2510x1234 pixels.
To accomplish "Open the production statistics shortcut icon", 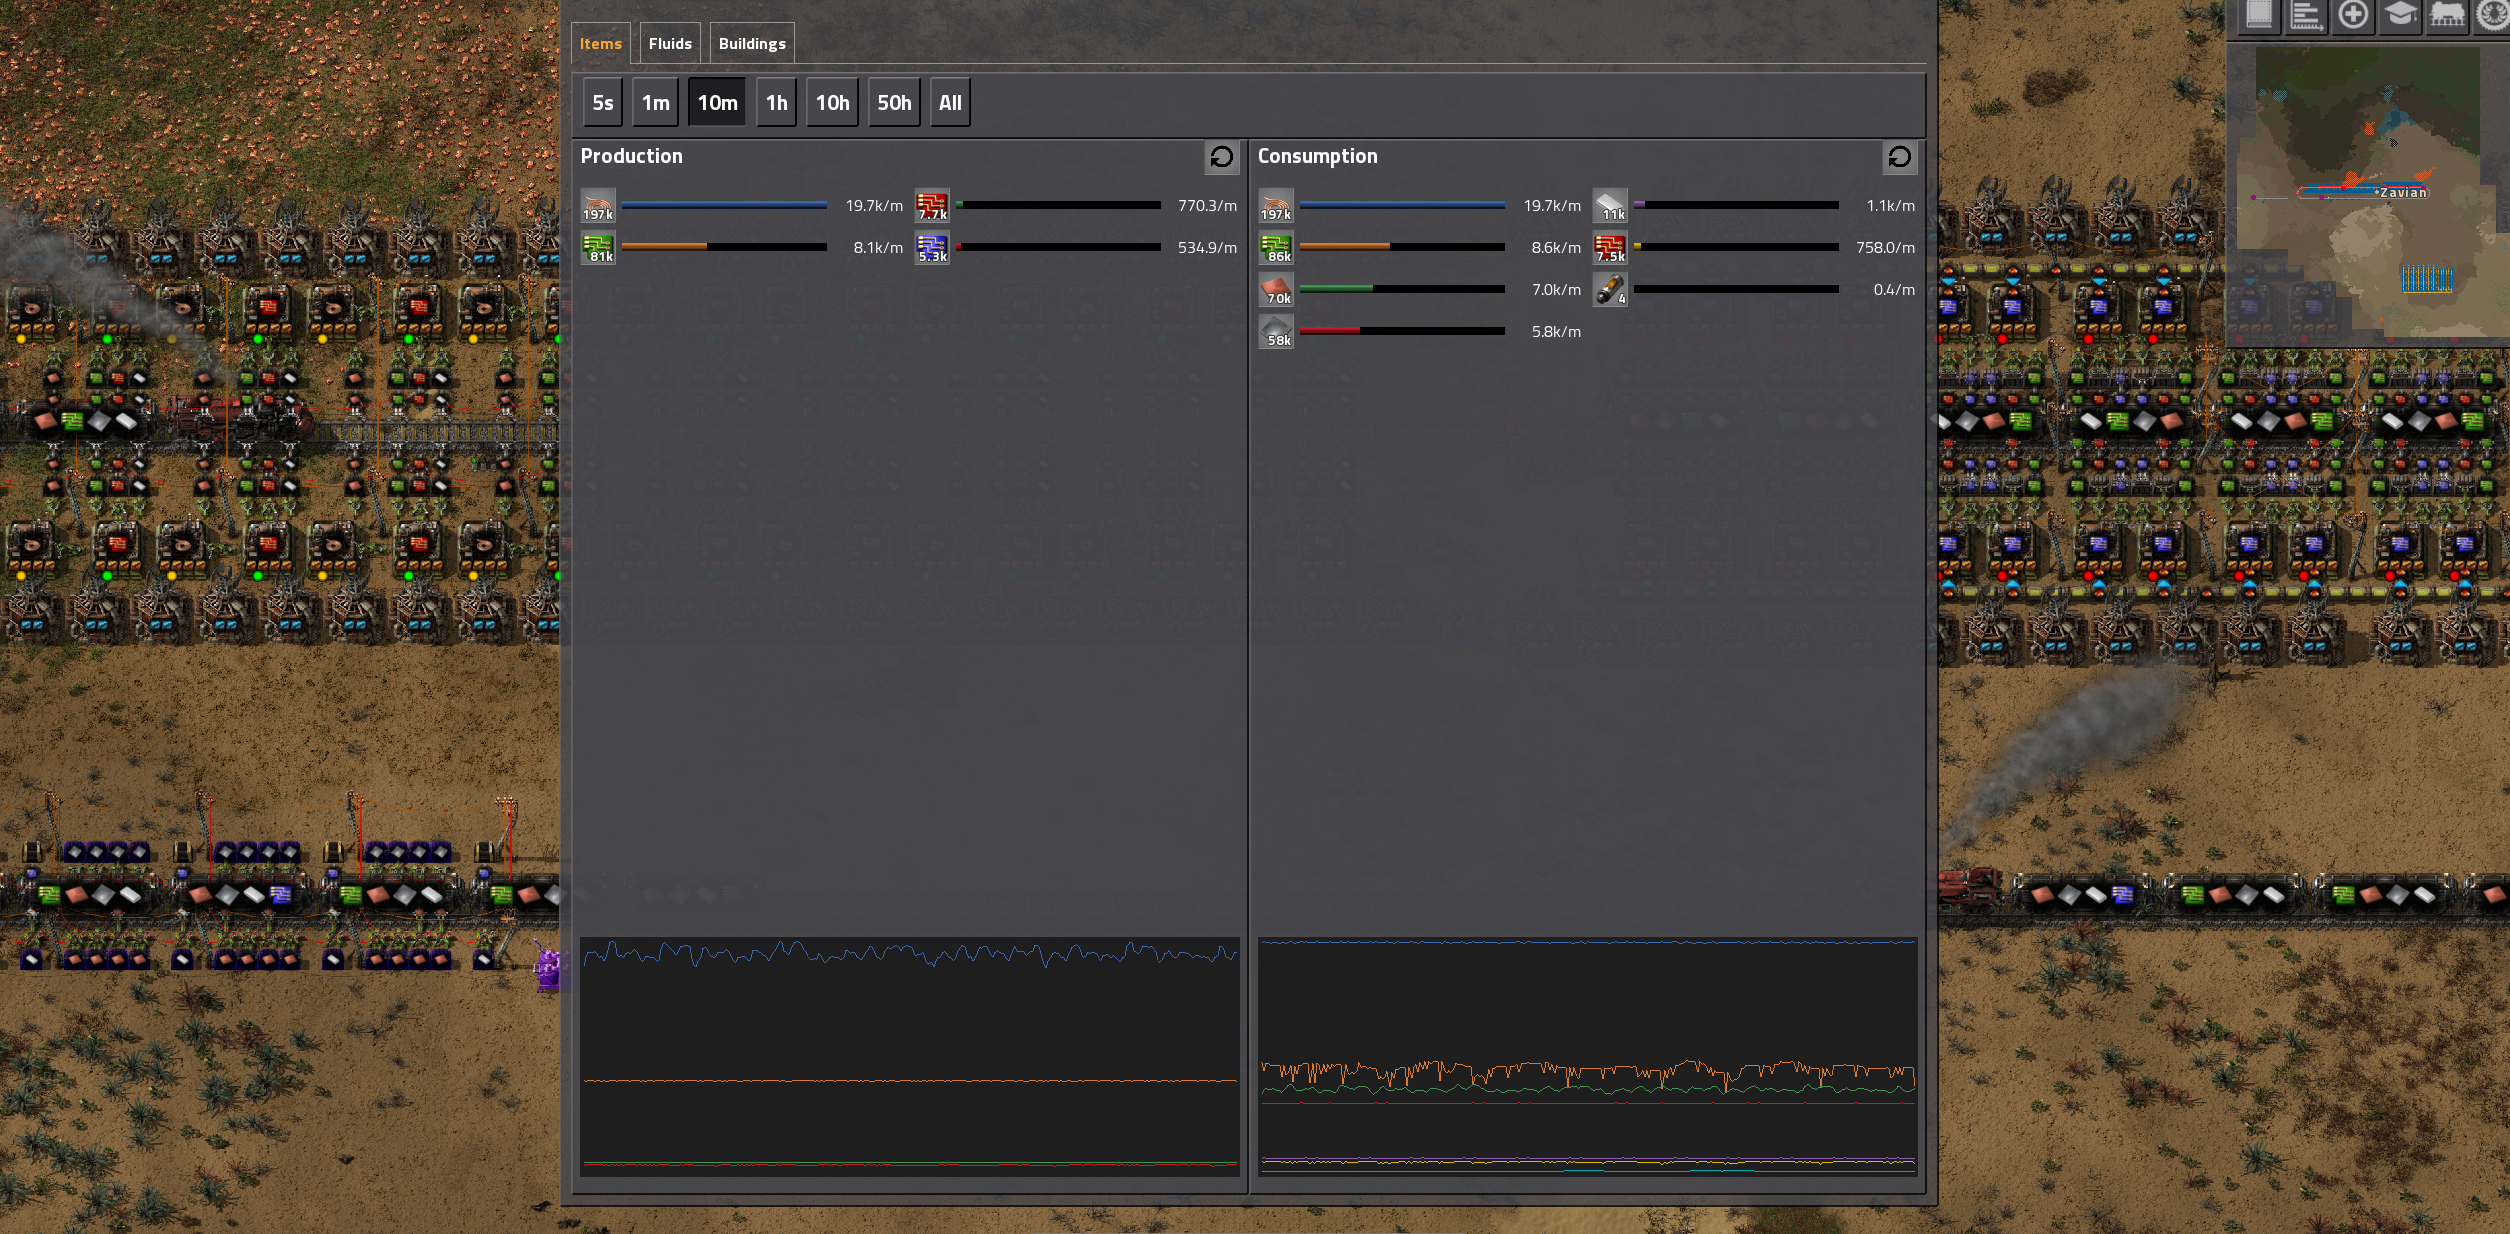I will [2306, 15].
